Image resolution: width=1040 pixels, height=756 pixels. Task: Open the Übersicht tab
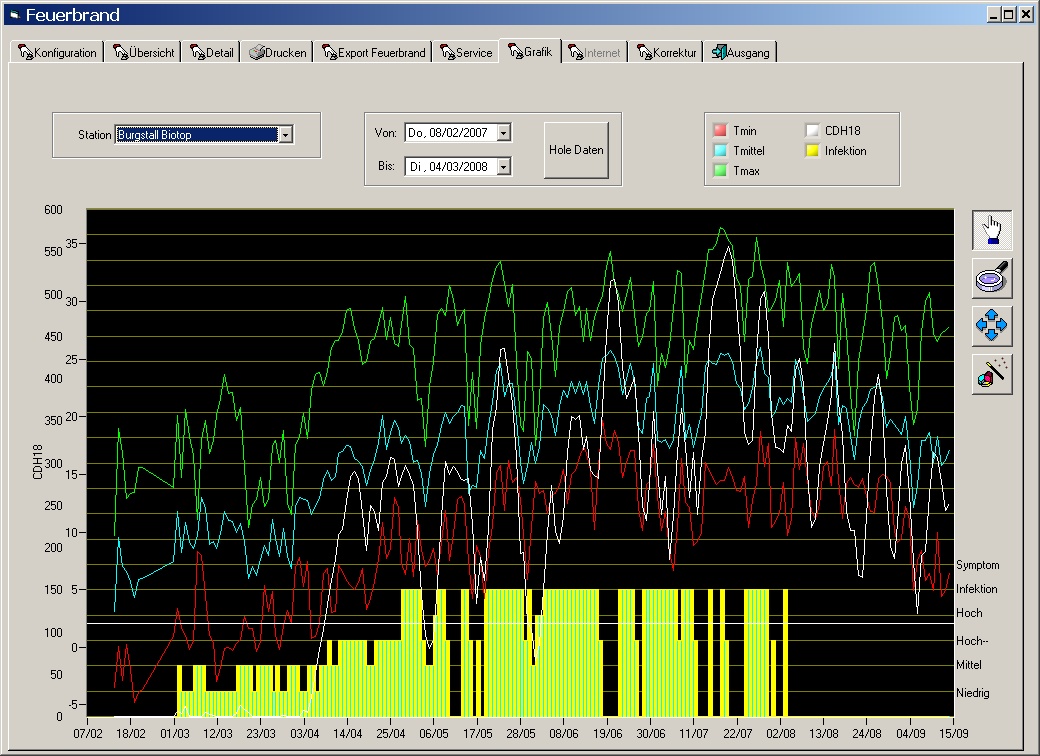coord(143,53)
